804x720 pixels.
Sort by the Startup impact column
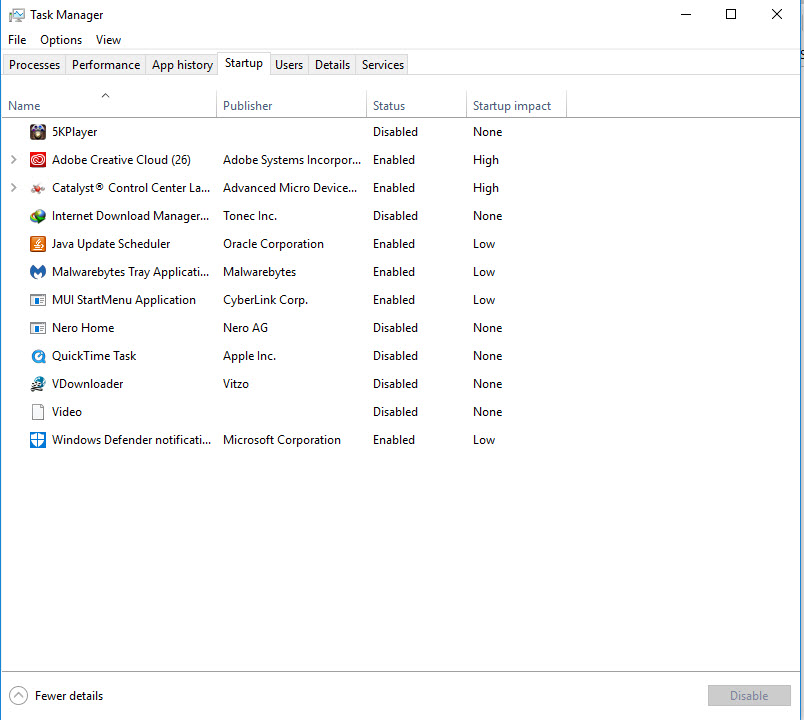pos(512,106)
